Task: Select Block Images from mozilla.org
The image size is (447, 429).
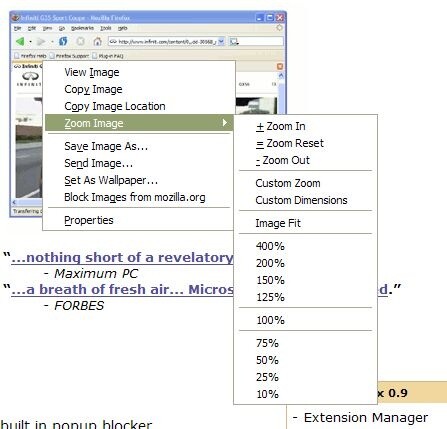Action: pos(135,197)
